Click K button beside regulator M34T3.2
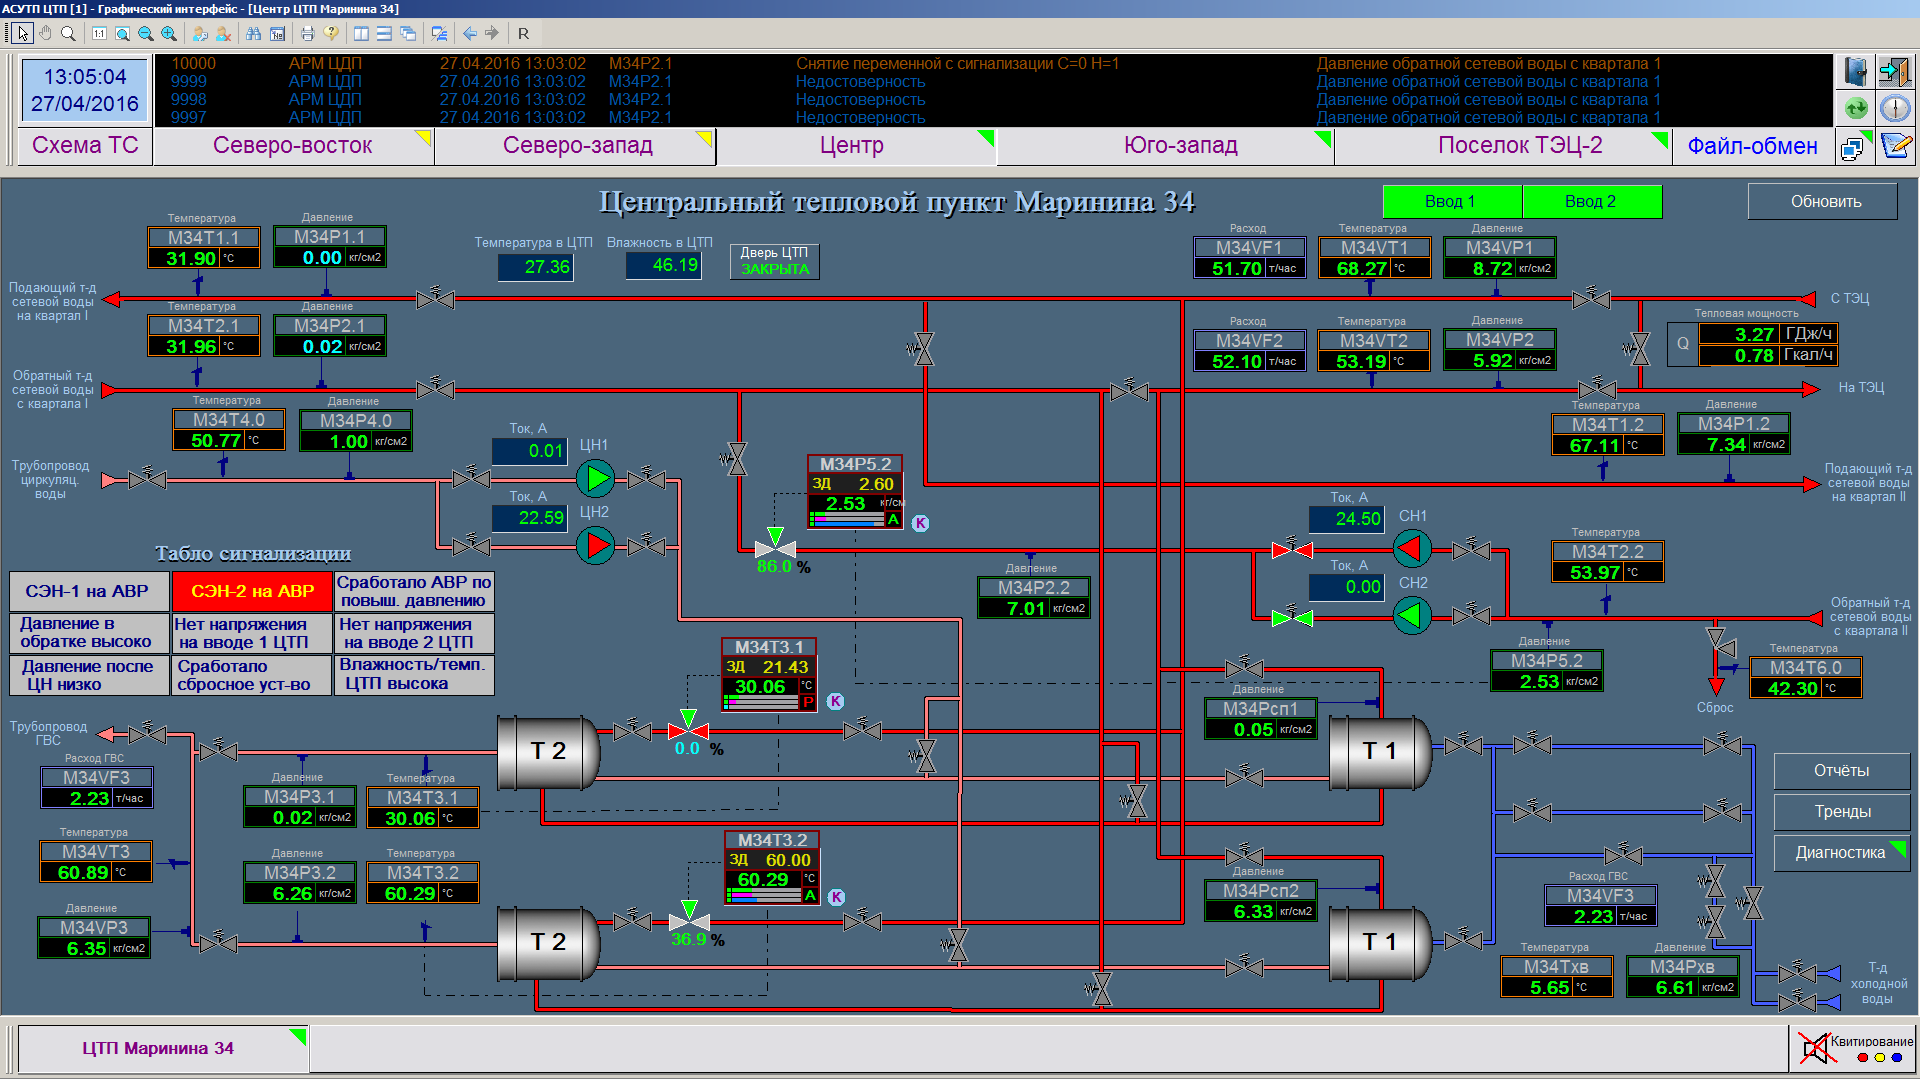 click(x=837, y=898)
